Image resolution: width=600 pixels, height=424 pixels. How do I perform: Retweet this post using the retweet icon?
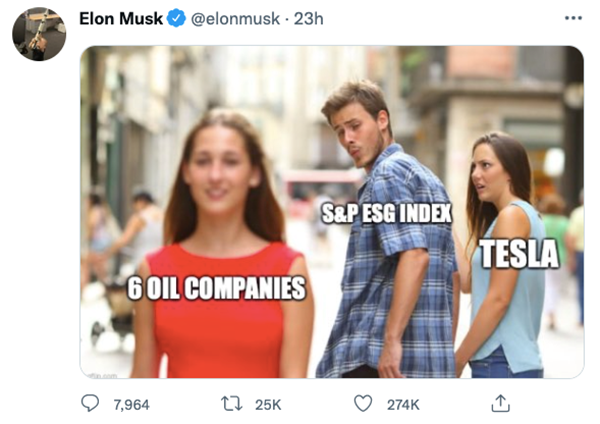[x=231, y=403]
